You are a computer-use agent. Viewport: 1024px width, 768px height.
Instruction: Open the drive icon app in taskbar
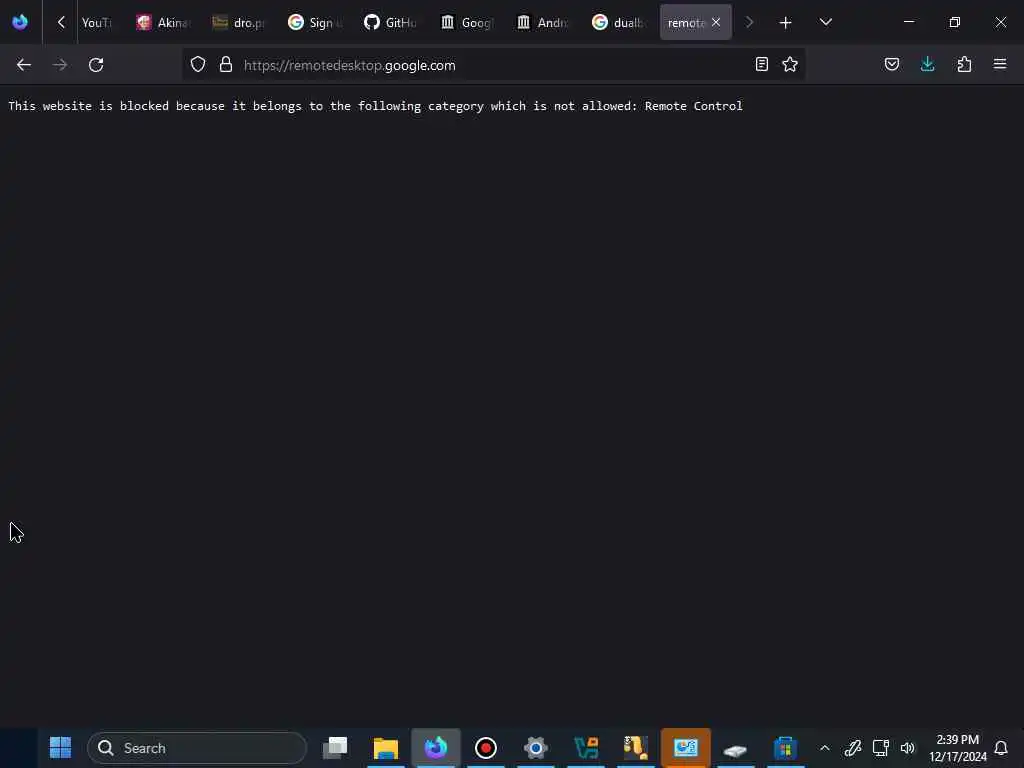[x=735, y=749]
